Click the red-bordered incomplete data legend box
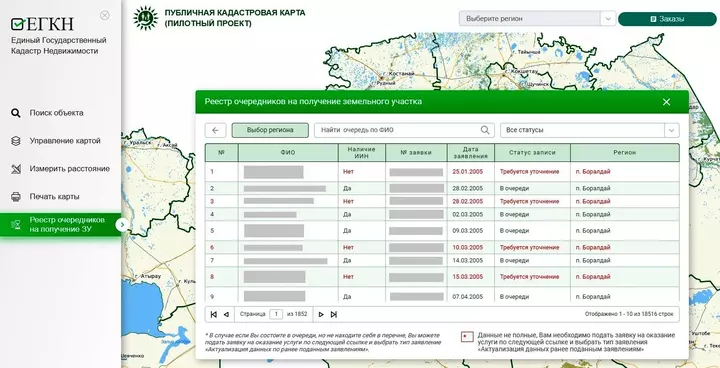The height and width of the screenshot is (368, 720). point(467,337)
